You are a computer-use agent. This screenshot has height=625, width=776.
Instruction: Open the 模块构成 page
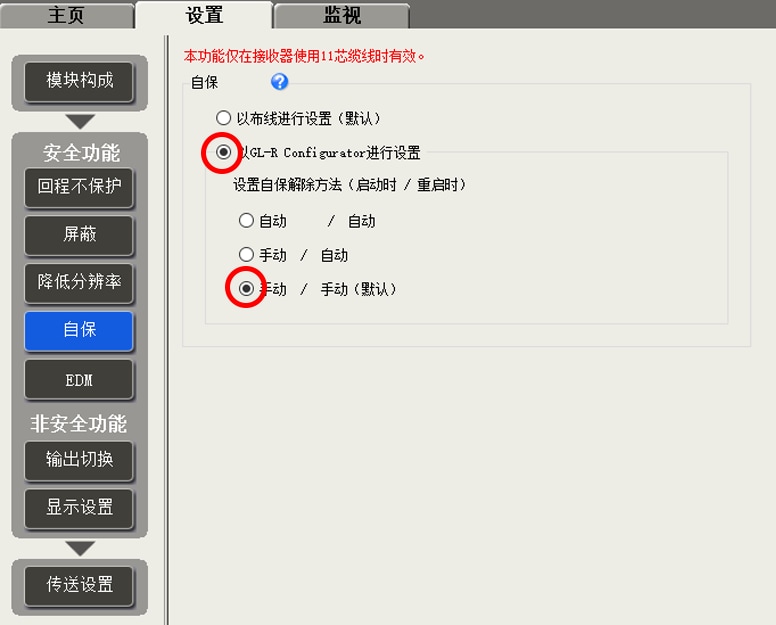pyautogui.click(x=80, y=80)
